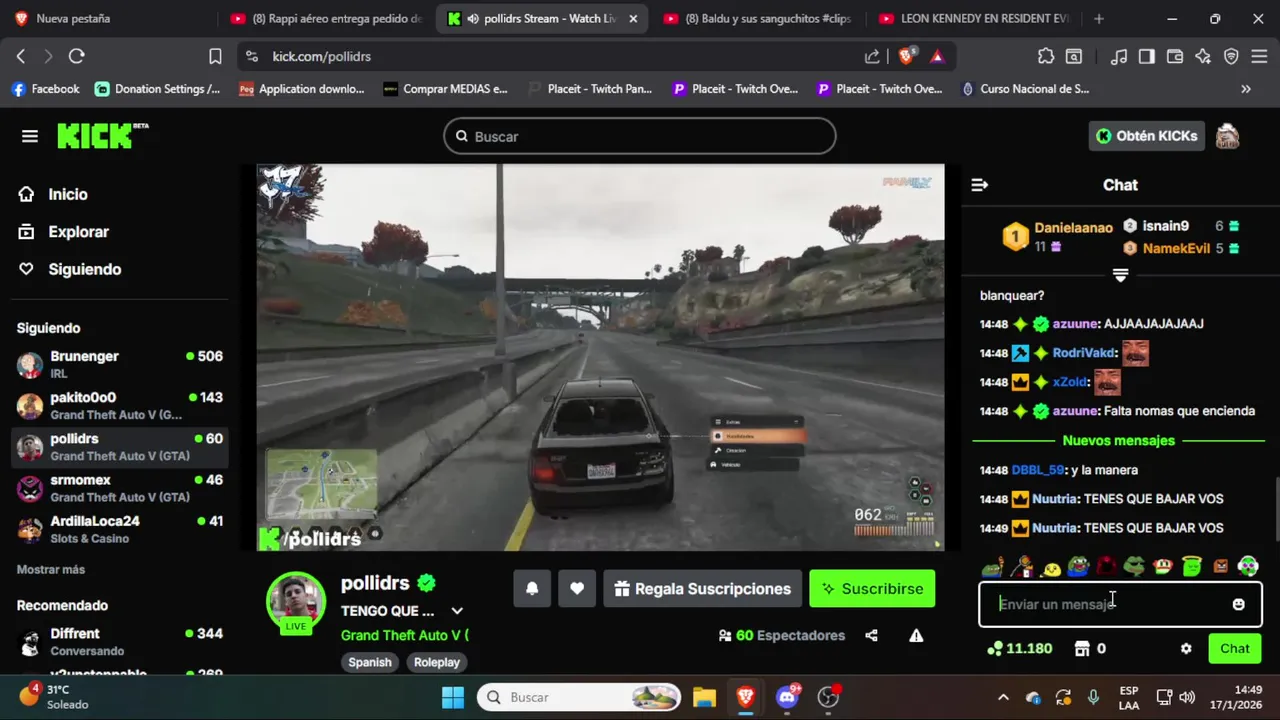
Task: Open Diffrent recommended channel
Action: click(x=120, y=642)
